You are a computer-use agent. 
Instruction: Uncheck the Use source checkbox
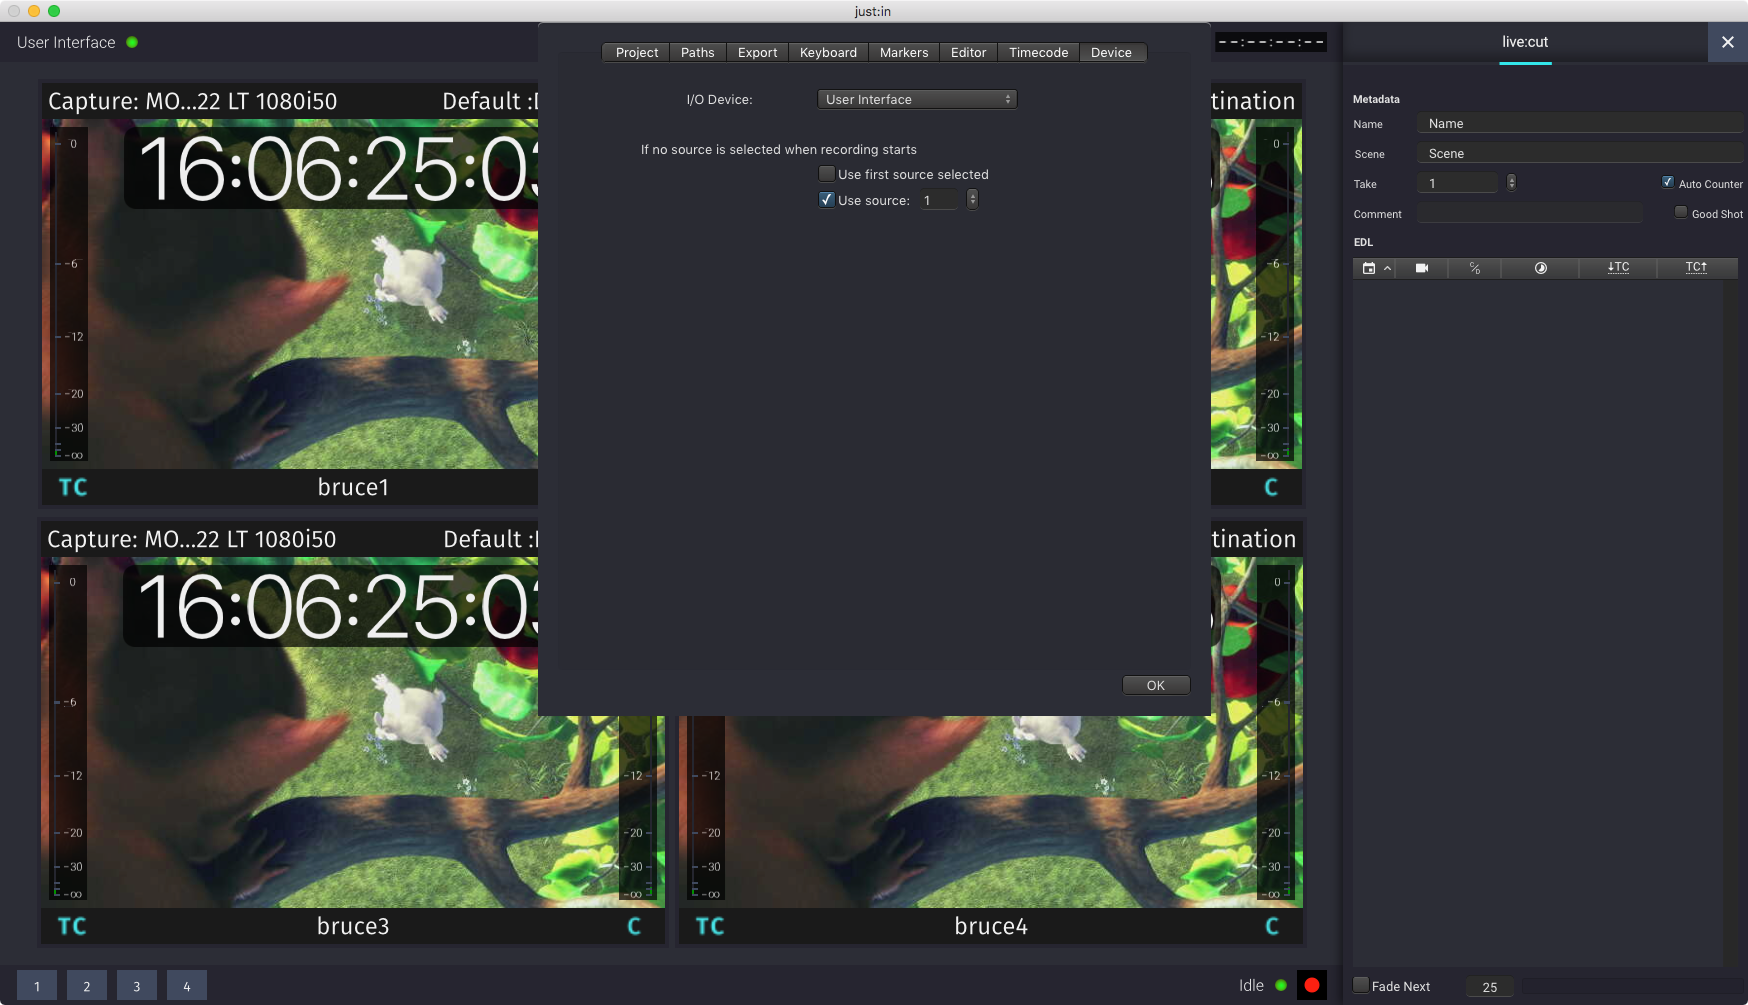click(x=827, y=200)
